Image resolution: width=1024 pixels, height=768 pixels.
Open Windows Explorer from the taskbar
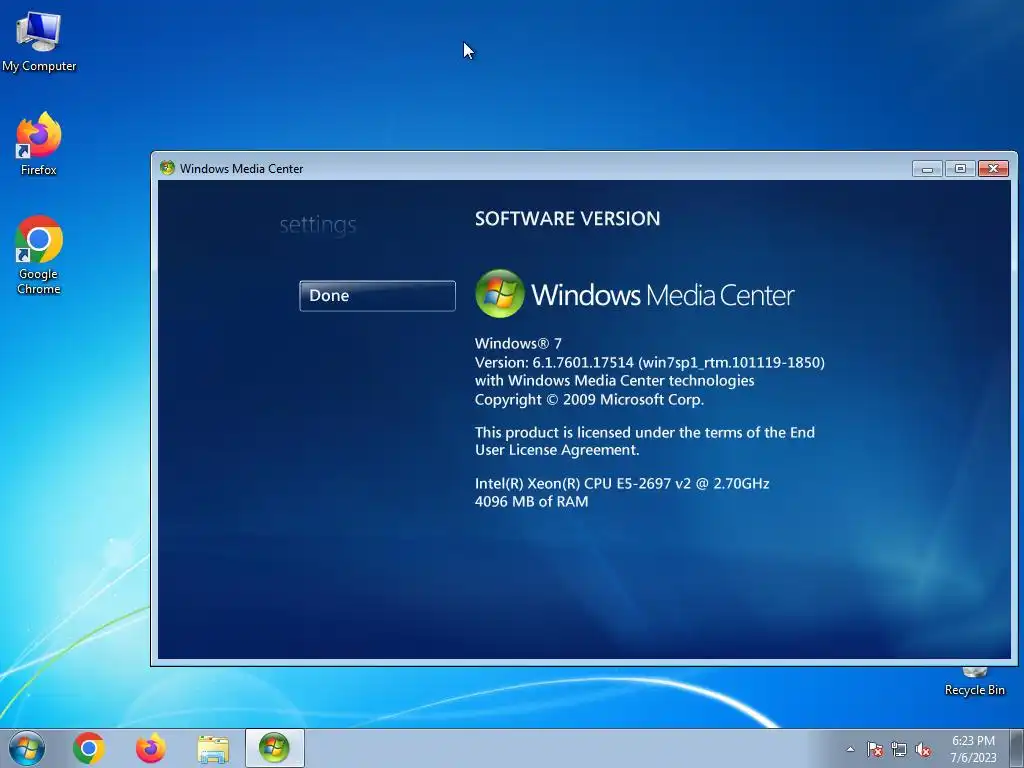coord(213,749)
